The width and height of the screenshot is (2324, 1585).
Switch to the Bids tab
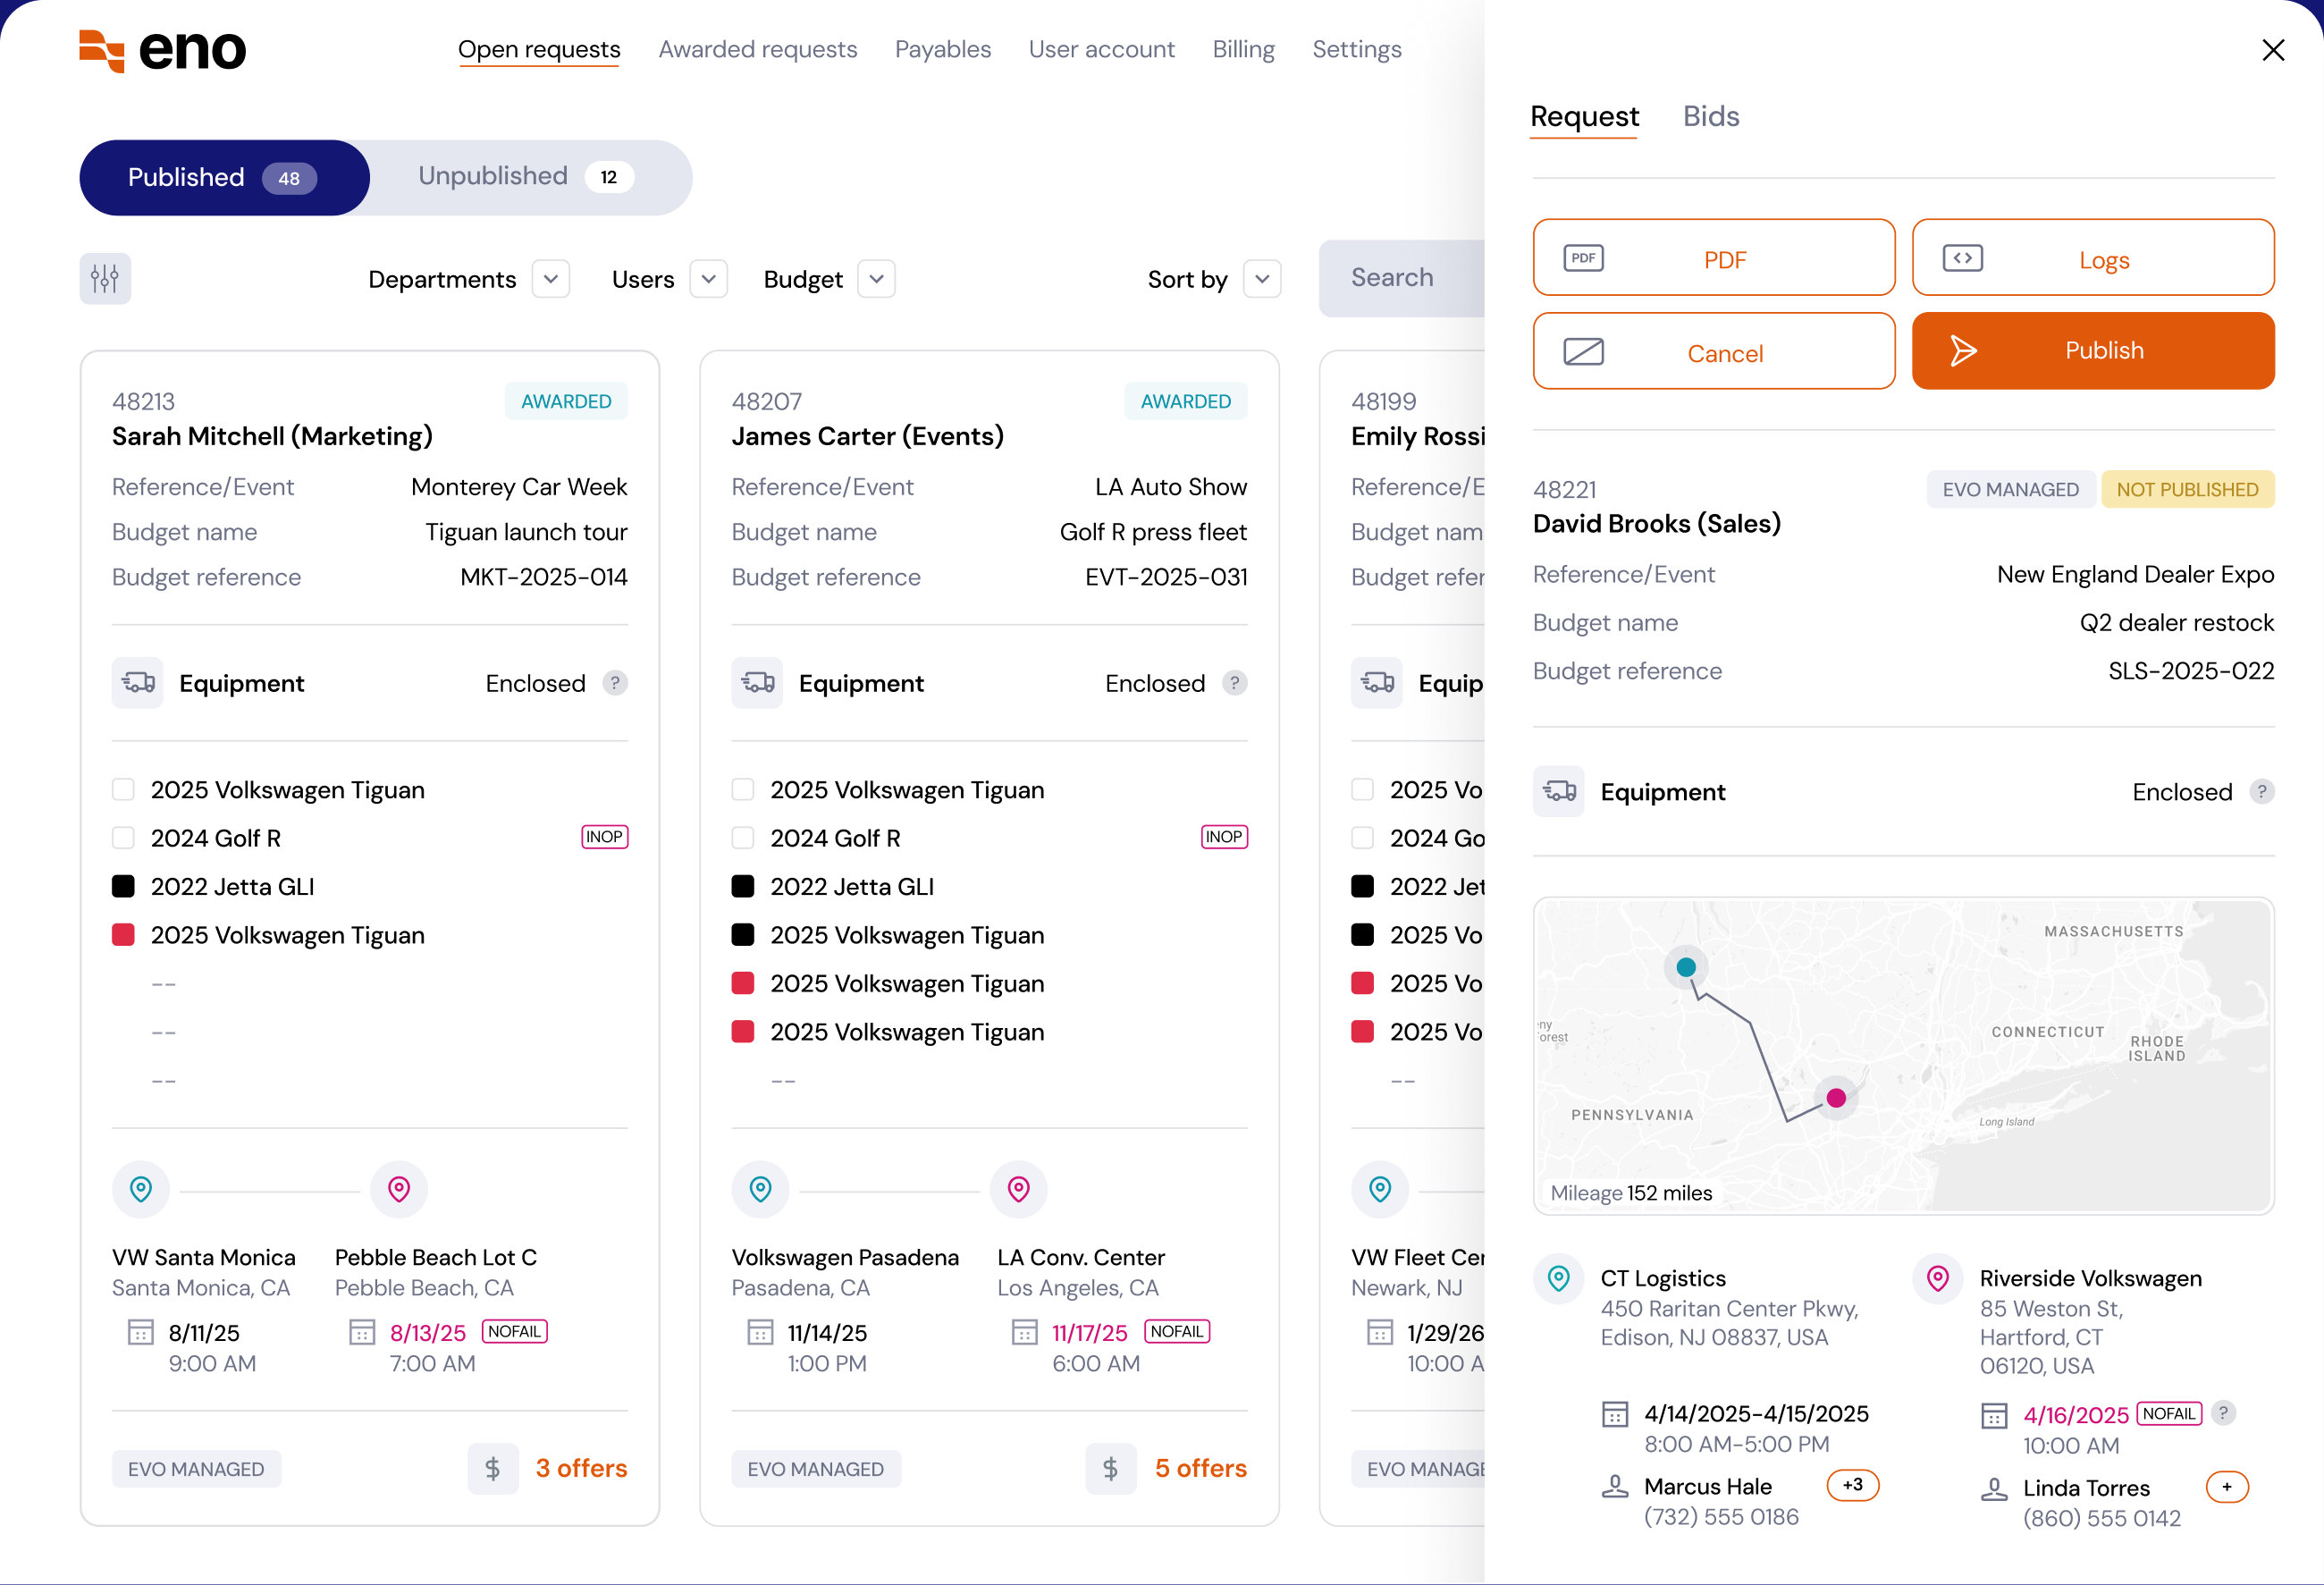1711,116
